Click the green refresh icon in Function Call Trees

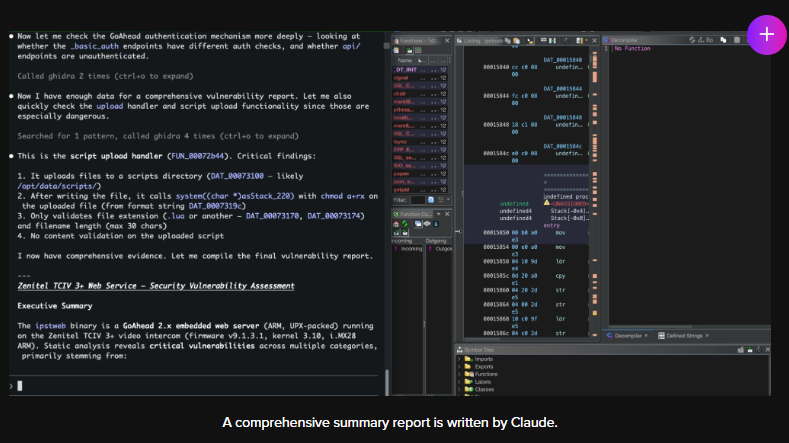click(x=405, y=224)
